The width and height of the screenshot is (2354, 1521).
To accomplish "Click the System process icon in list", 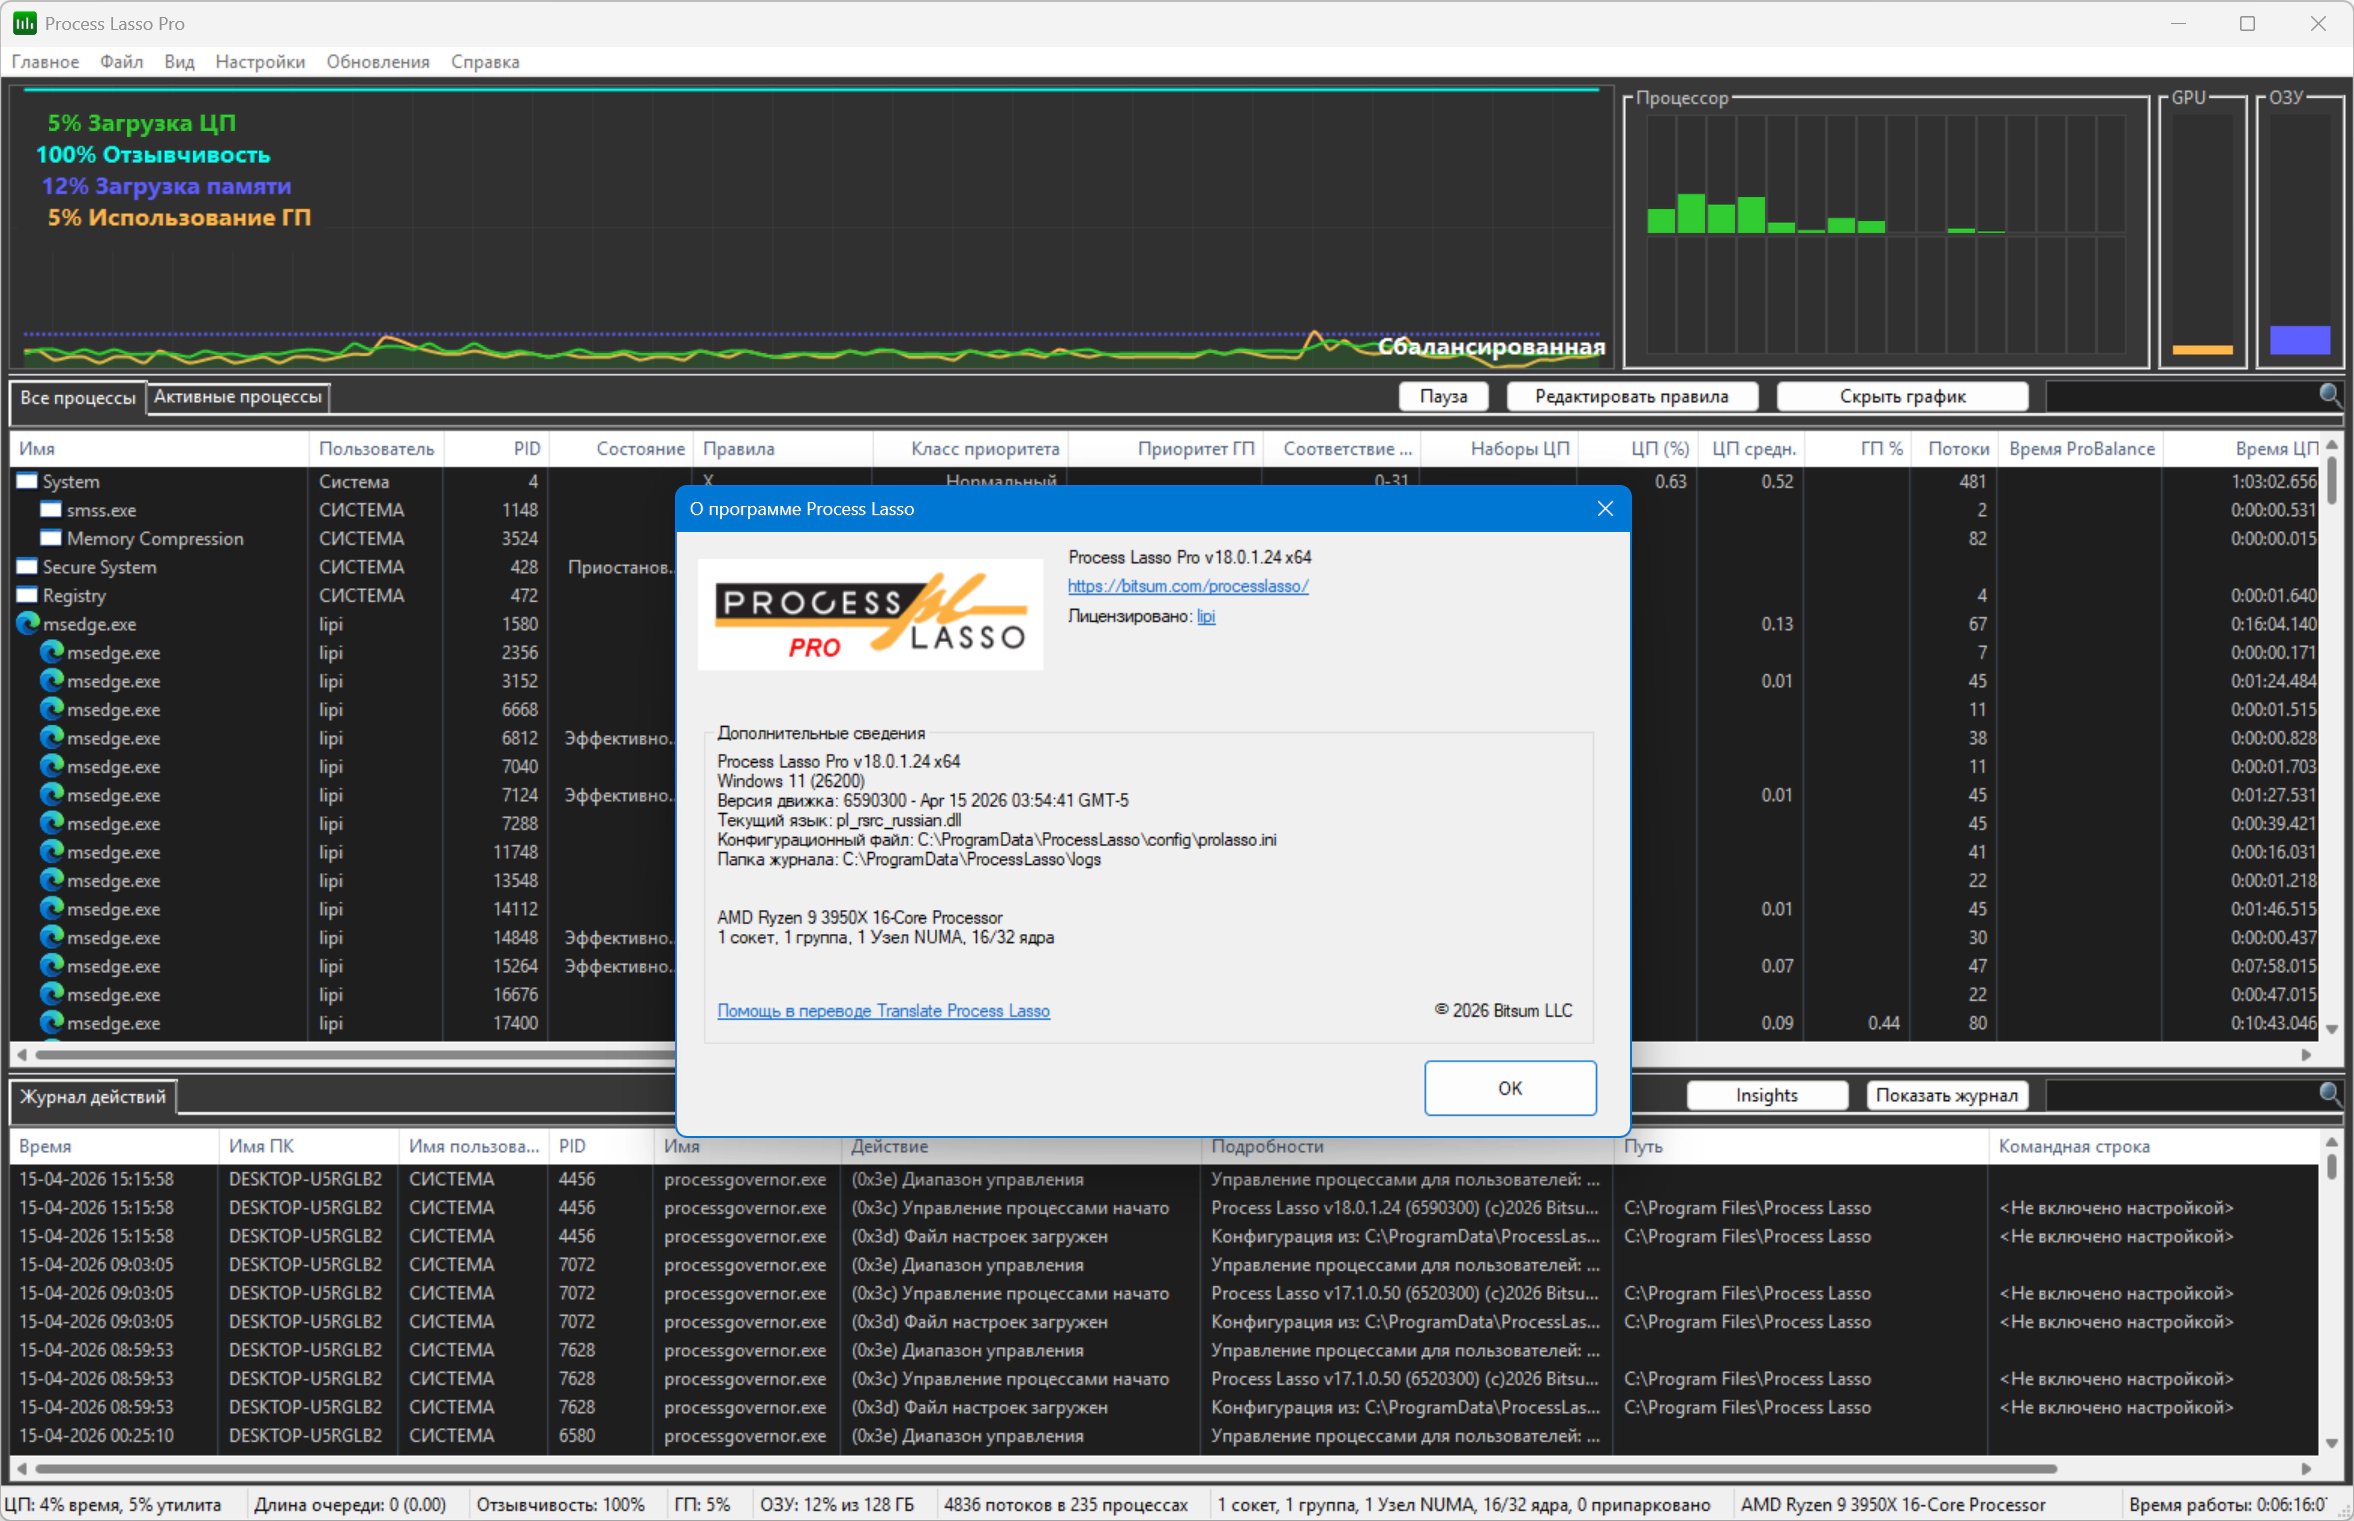I will click(x=27, y=481).
